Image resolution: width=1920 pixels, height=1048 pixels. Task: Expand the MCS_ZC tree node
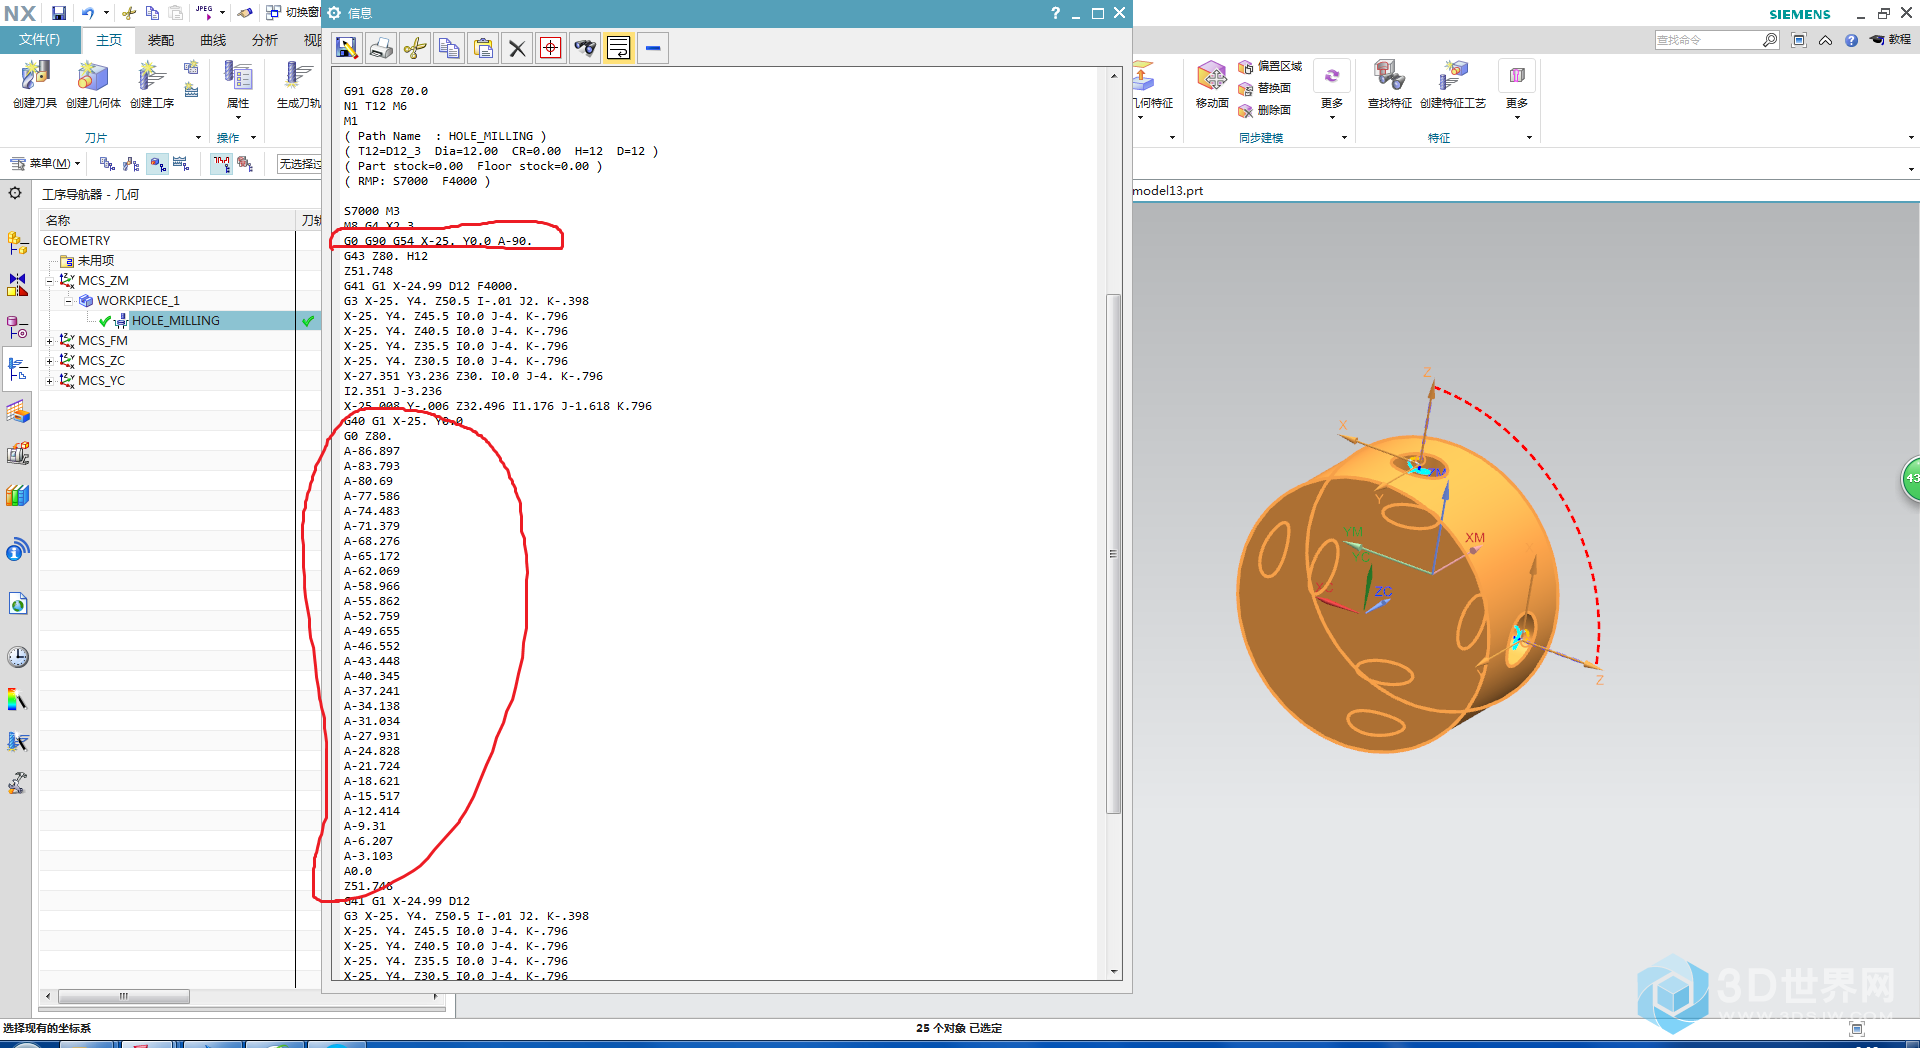[49, 361]
